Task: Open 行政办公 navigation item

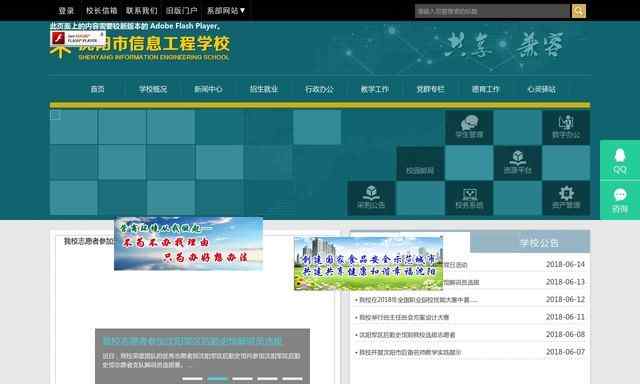Action: point(319,89)
